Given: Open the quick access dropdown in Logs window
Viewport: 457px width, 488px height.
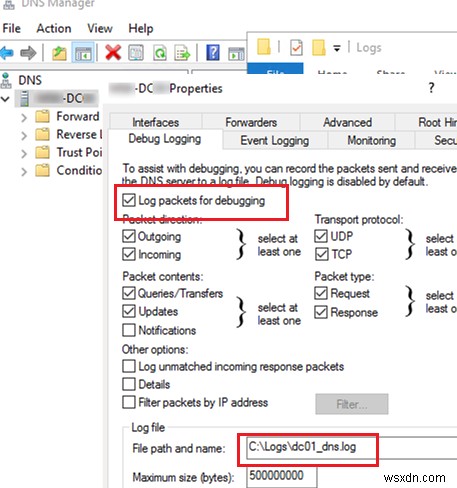Looking at the screenshot, I should coord(337,49).
